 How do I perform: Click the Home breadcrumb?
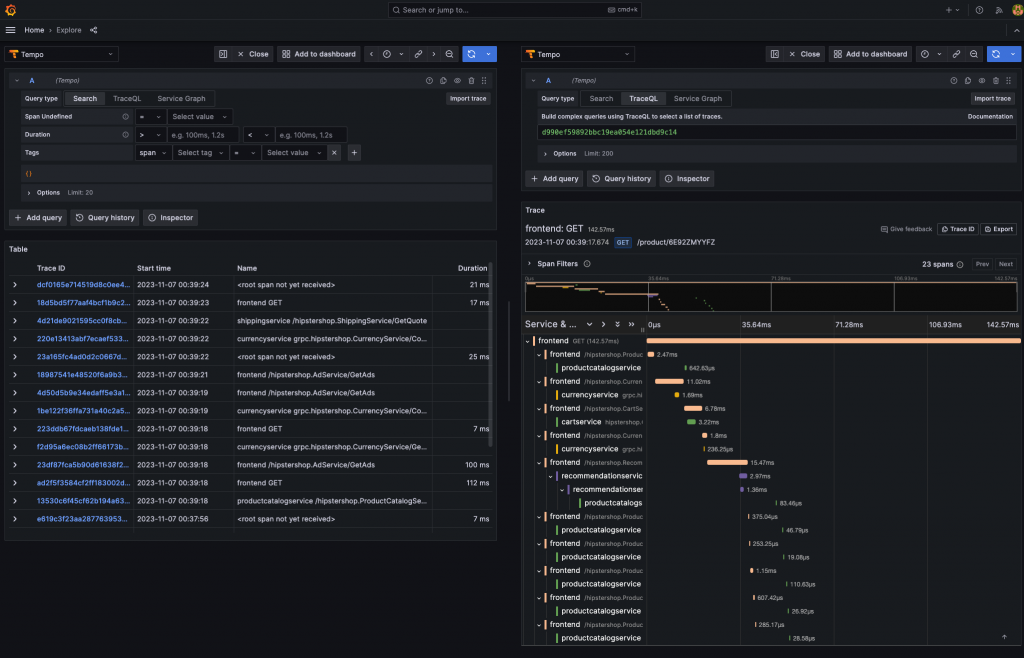(34, 30)
